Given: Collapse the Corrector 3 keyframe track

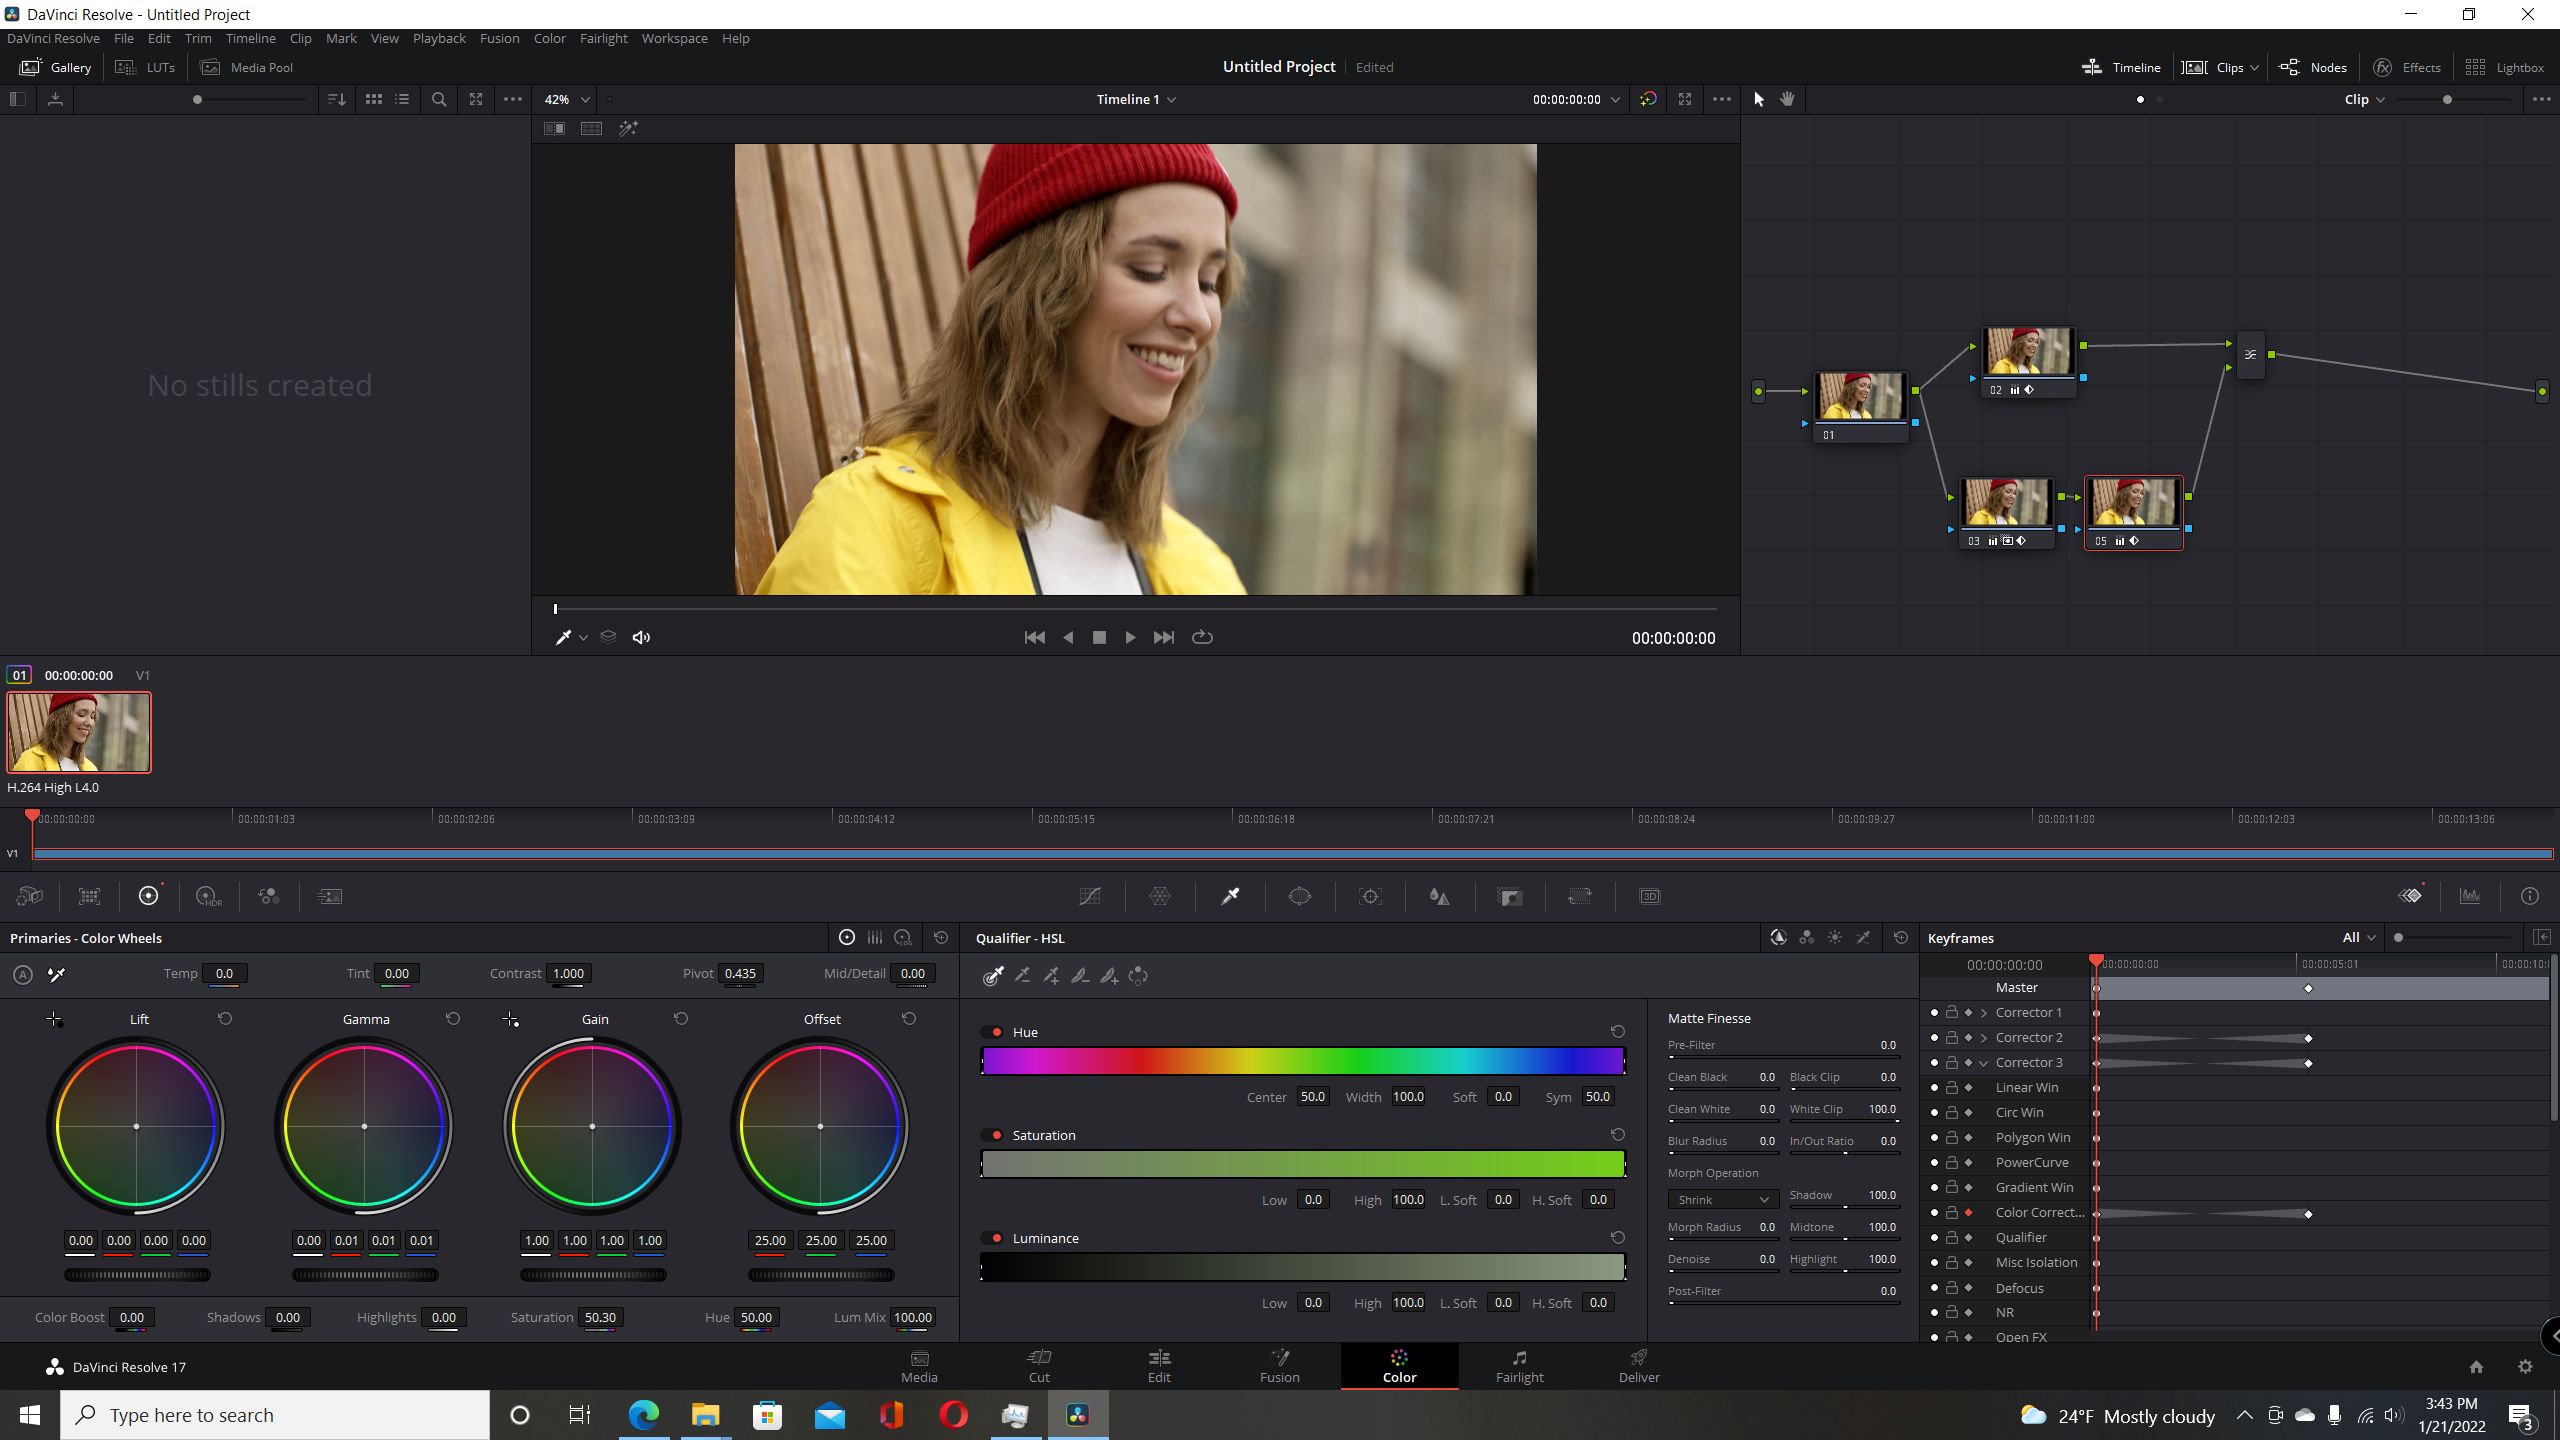Looking at the screenshot, I should [1984, 1062].
